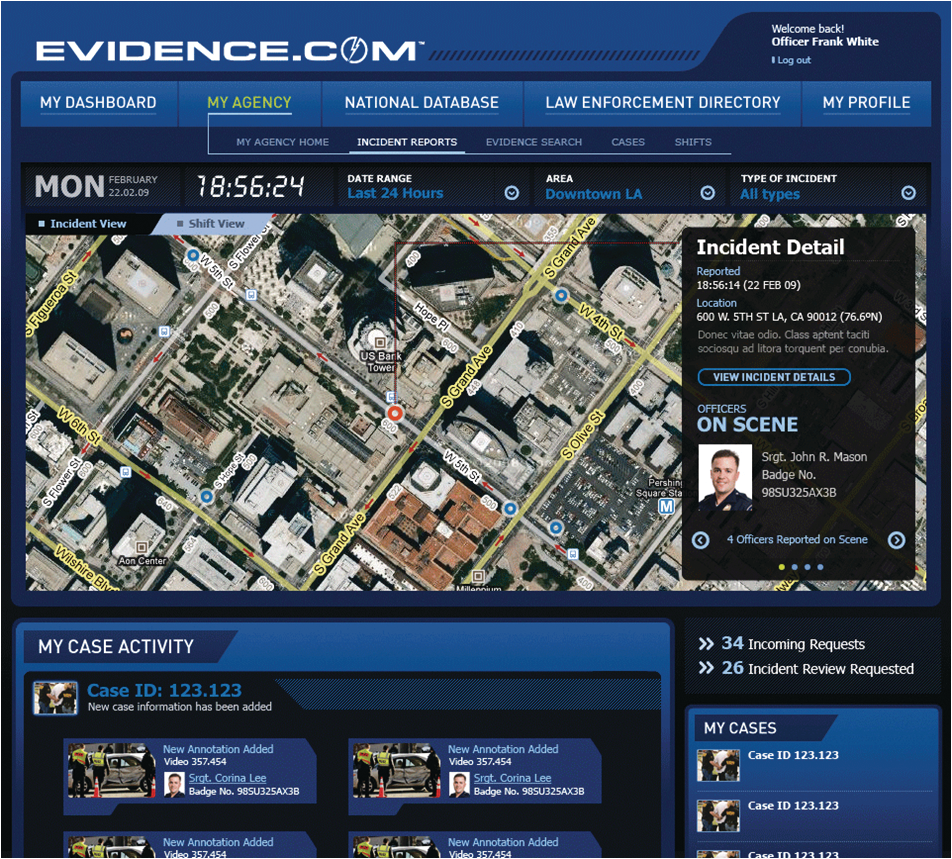952x859 pixels.
Task: Click the View Incident Details button
Action: click(774, 377)
